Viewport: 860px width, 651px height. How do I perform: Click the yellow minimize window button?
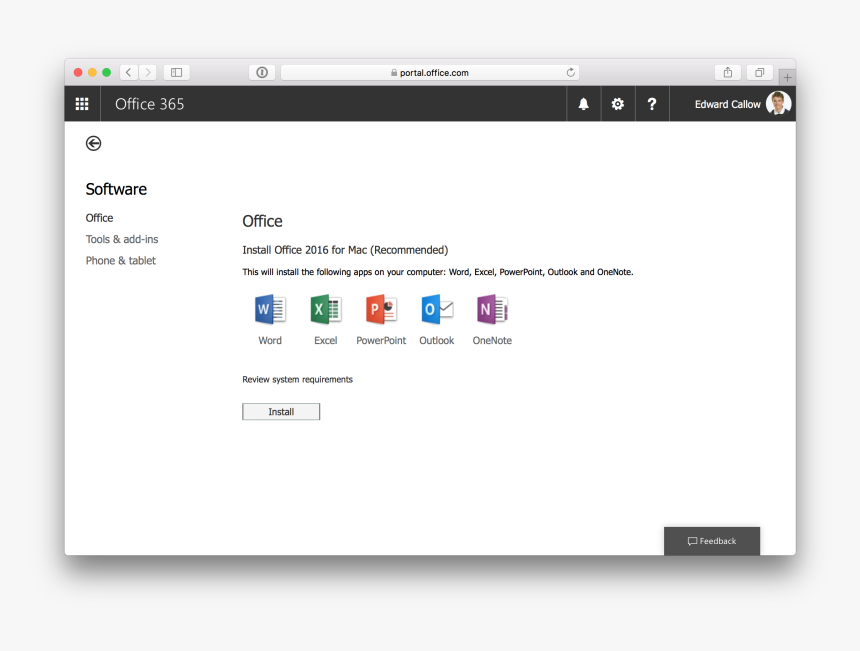pos(92,72)
